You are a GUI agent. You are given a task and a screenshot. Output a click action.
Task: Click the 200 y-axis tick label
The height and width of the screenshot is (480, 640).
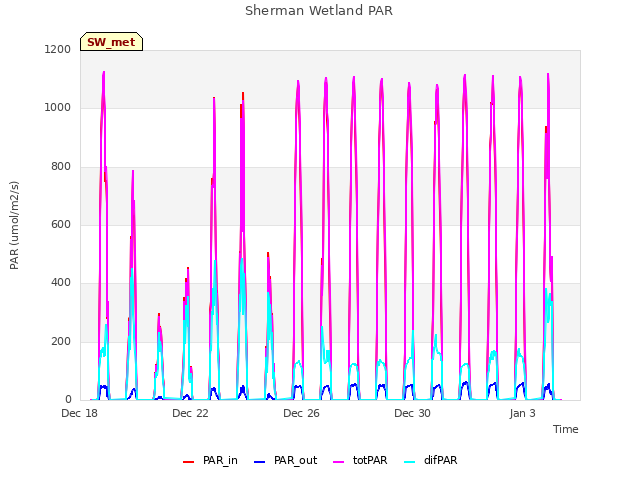point(61,342)
